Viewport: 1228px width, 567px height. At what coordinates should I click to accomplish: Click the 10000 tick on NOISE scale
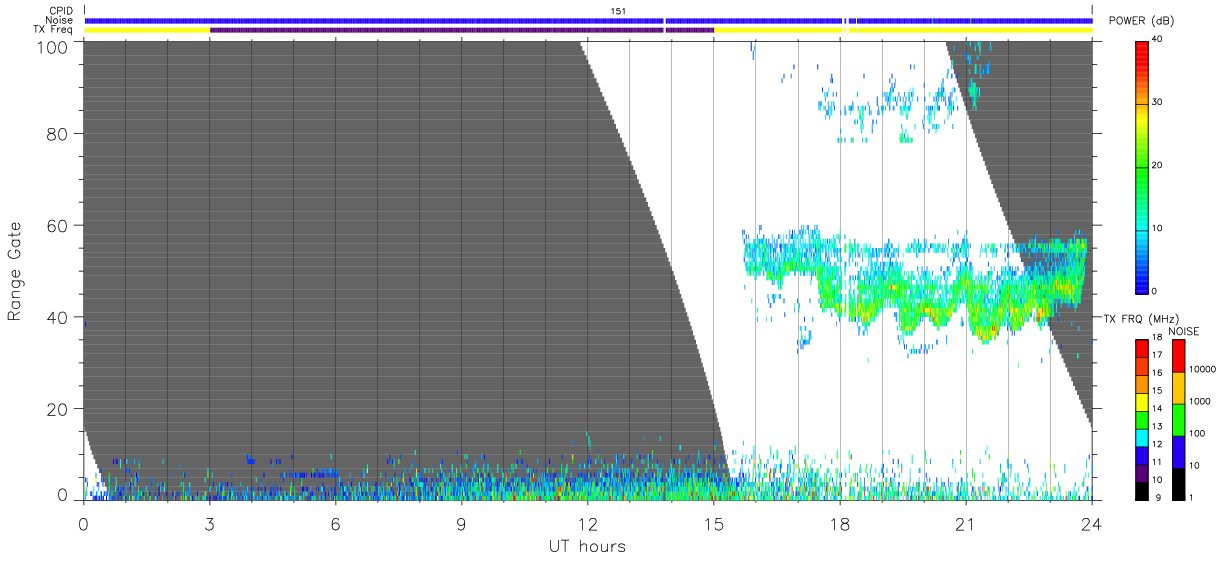1202,370
